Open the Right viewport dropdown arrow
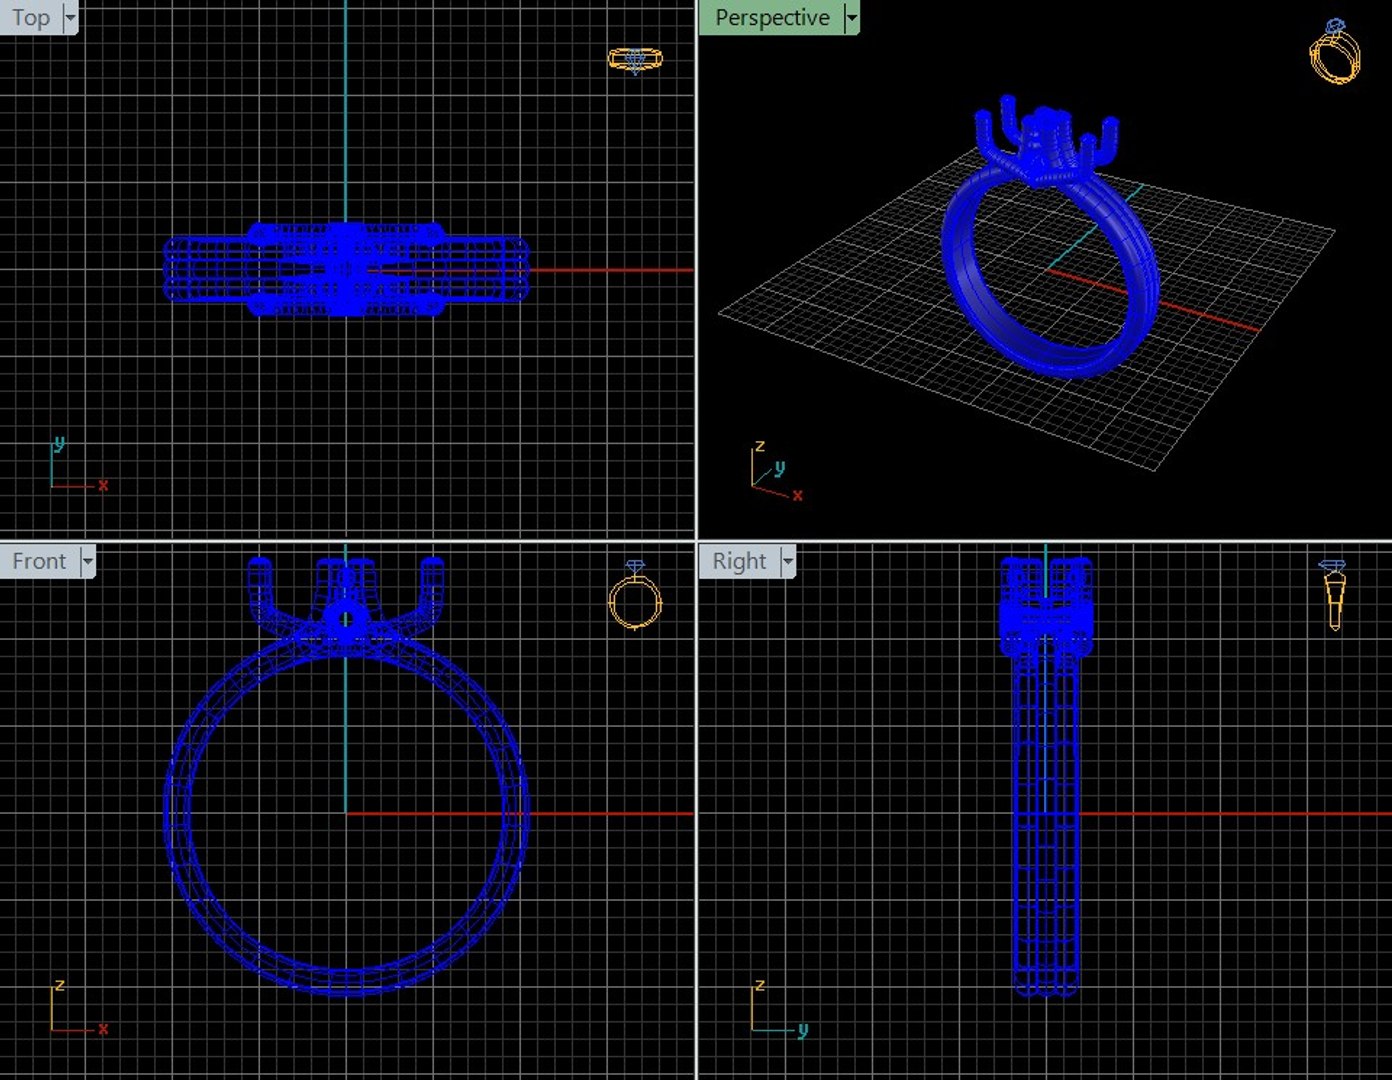 [788, 561]
